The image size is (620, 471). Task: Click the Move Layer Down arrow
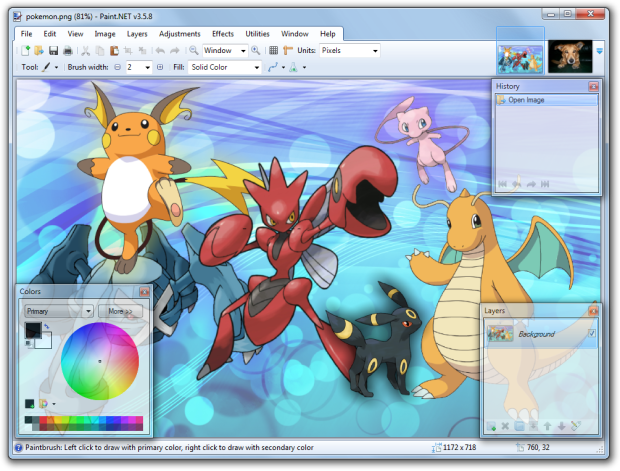561,426
